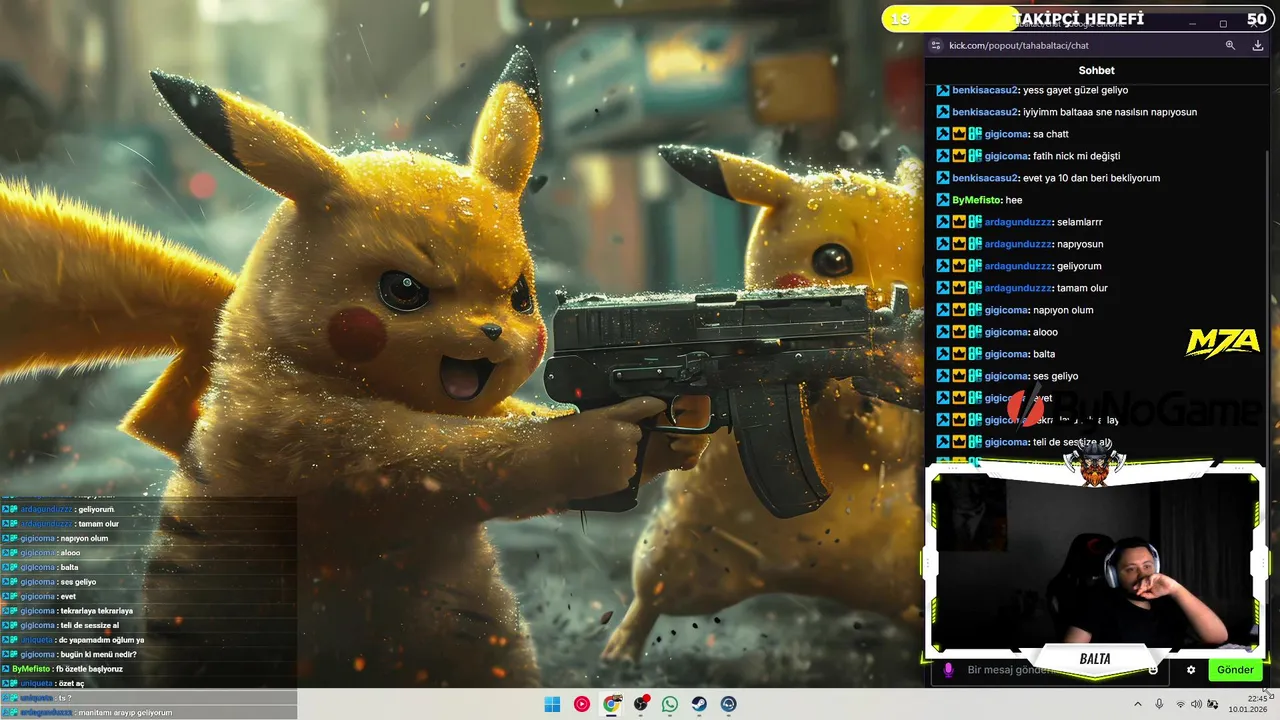Click overlay chat message 'fb özetle başlıyoruz'
This screenshot has height=720, width=1280.
coord(89,668)
